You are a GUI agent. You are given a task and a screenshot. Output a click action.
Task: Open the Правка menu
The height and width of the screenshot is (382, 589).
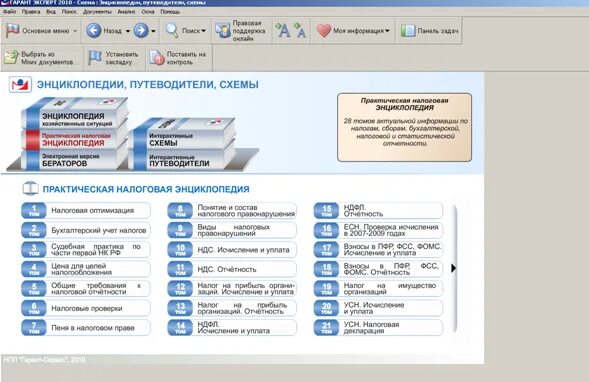31,12
